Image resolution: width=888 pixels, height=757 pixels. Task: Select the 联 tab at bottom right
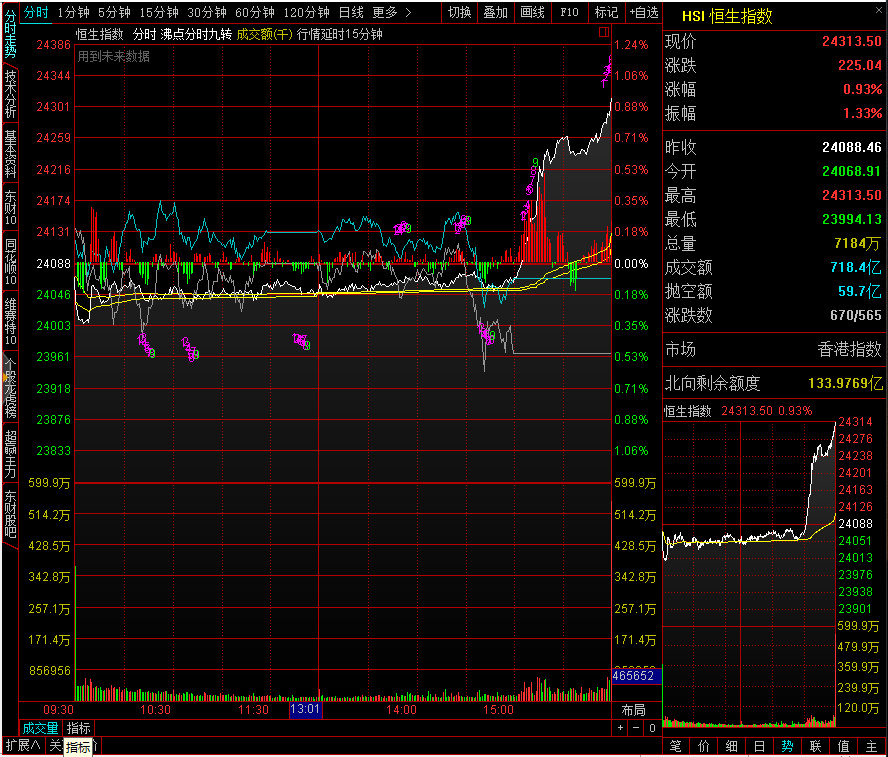point(815,746)
